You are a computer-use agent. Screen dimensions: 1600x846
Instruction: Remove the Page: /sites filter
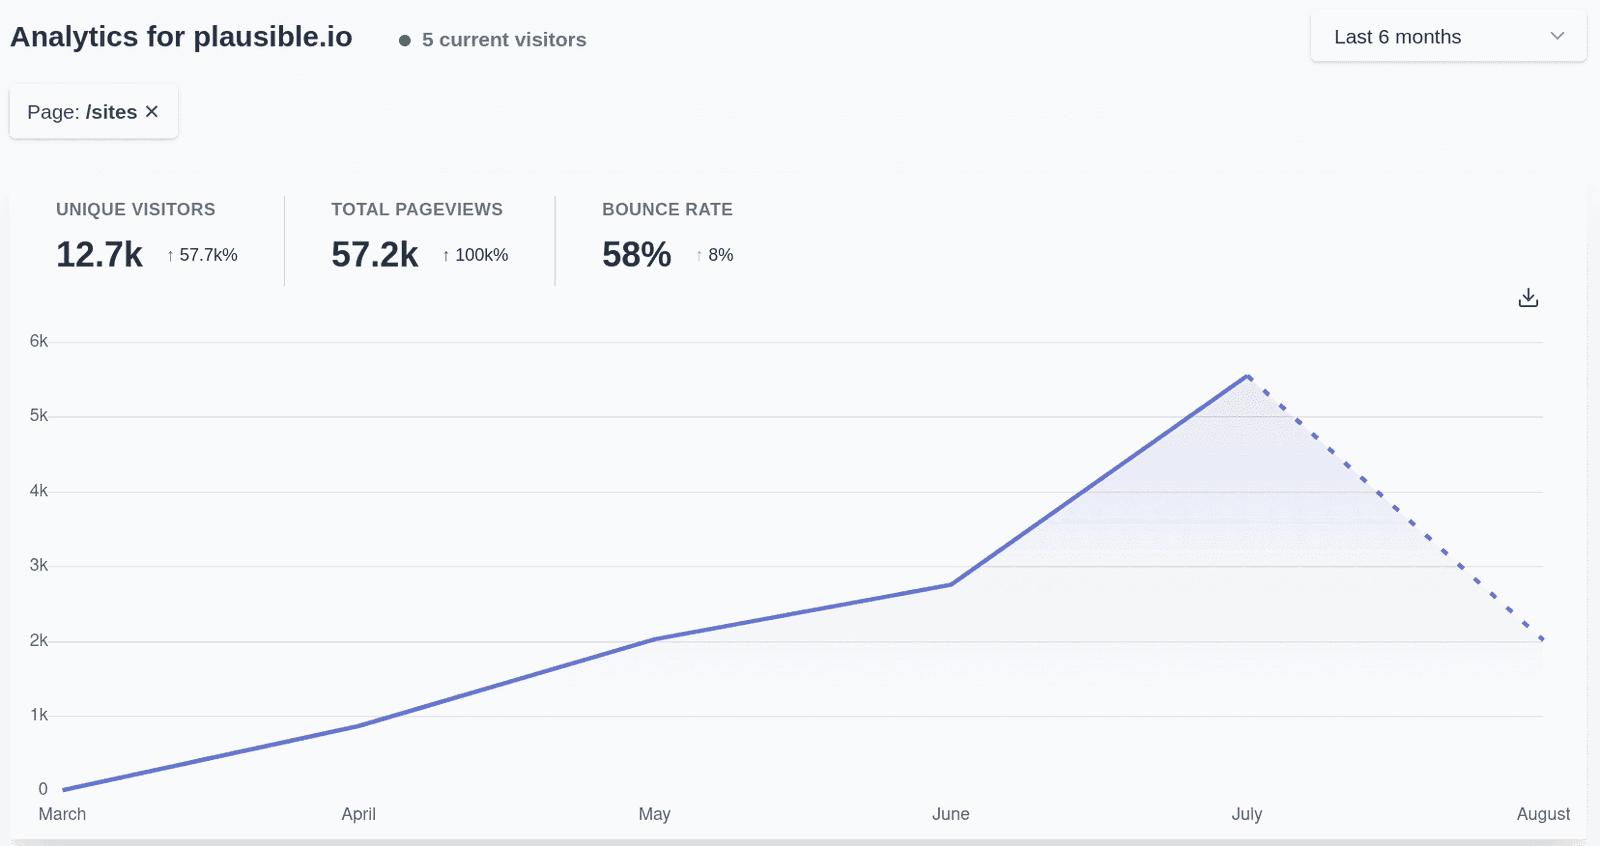click(152, 112)
